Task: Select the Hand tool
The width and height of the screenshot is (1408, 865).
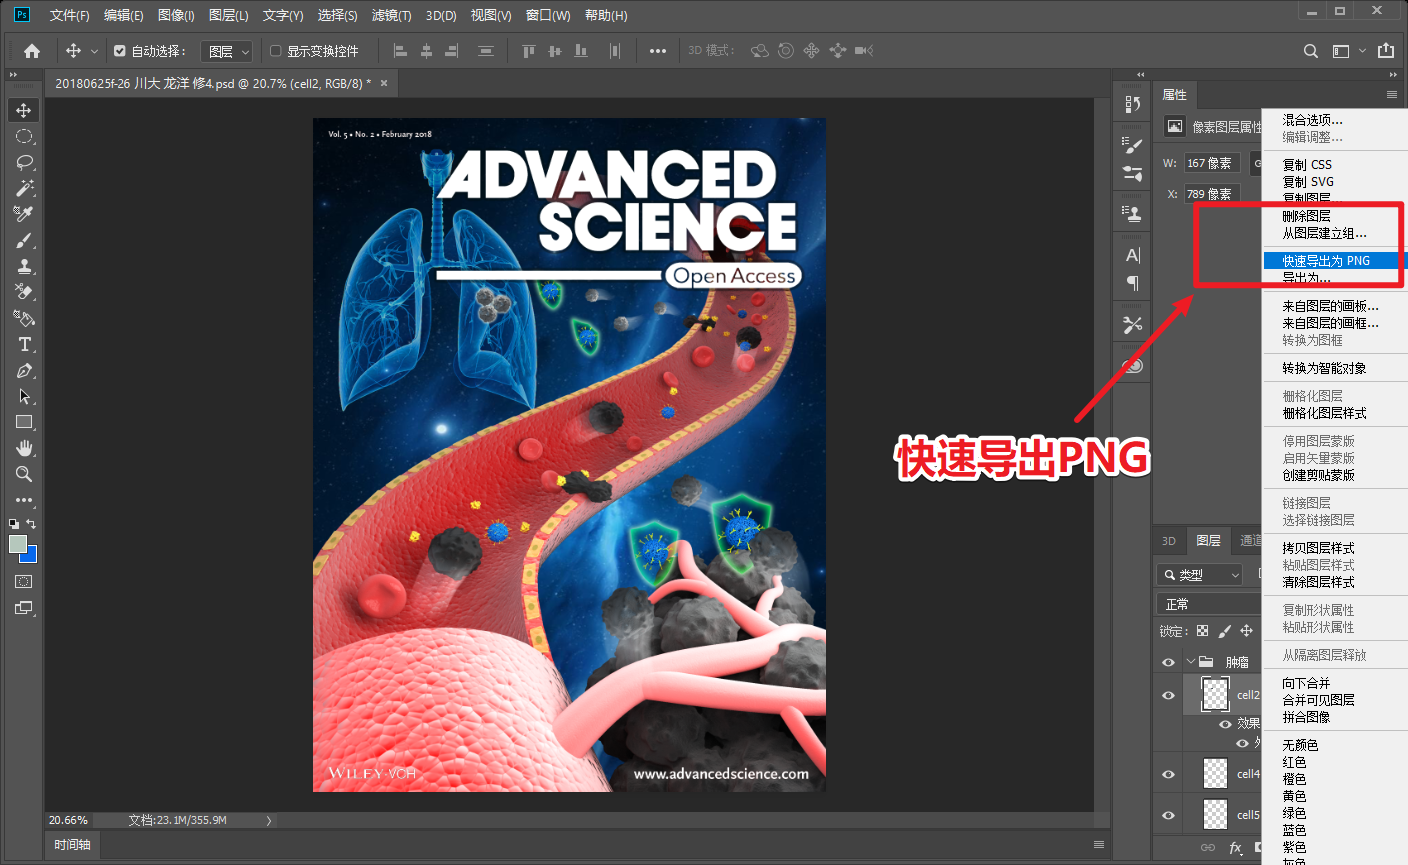Action: (24, 448)
